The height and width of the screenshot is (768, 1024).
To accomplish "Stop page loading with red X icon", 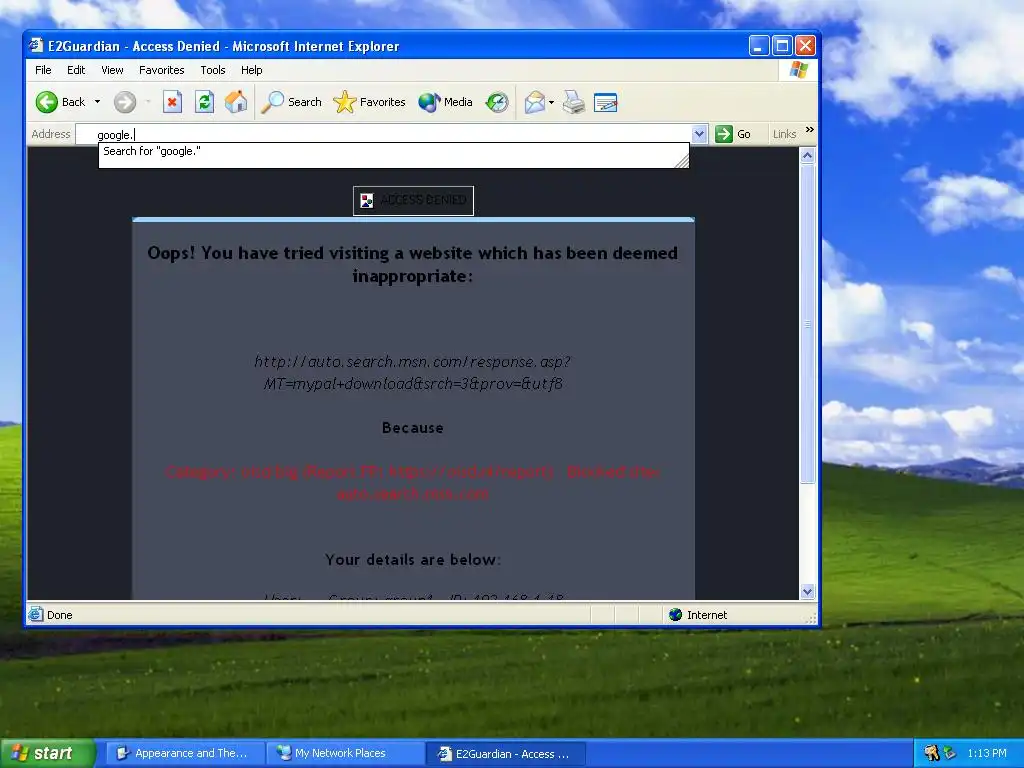I will pyautogui.click(x=172, y=102).
